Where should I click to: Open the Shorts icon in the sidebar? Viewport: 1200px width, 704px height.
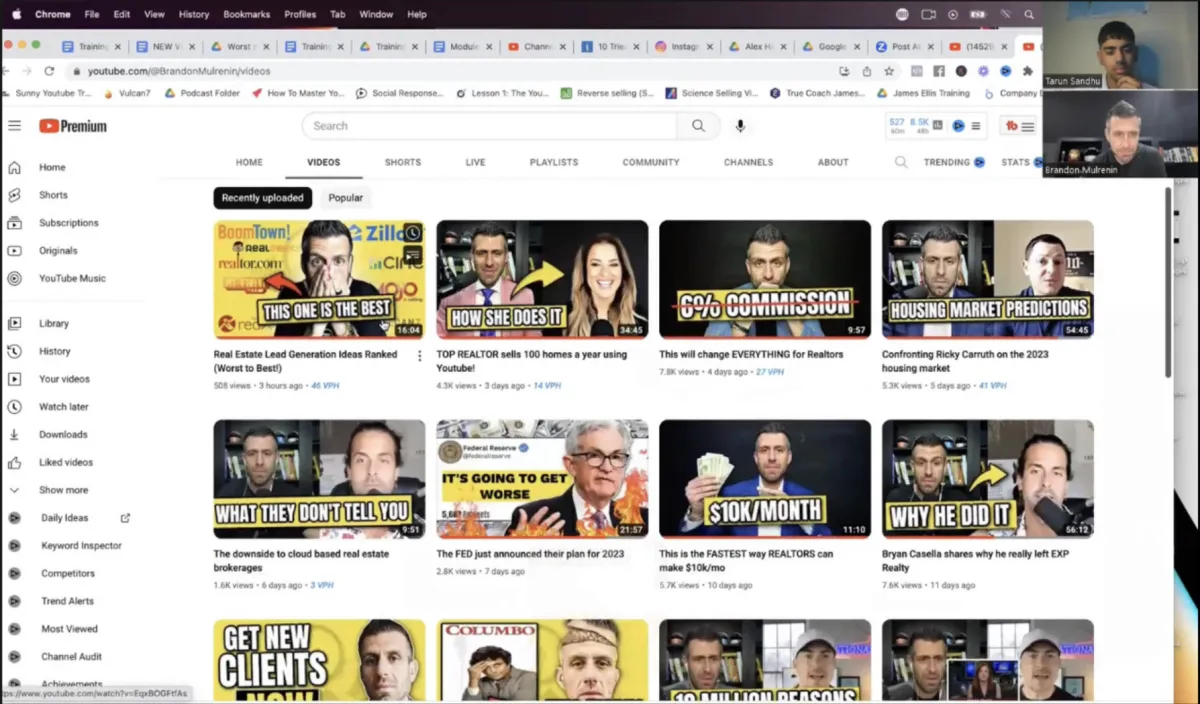[x=14, y=195]
